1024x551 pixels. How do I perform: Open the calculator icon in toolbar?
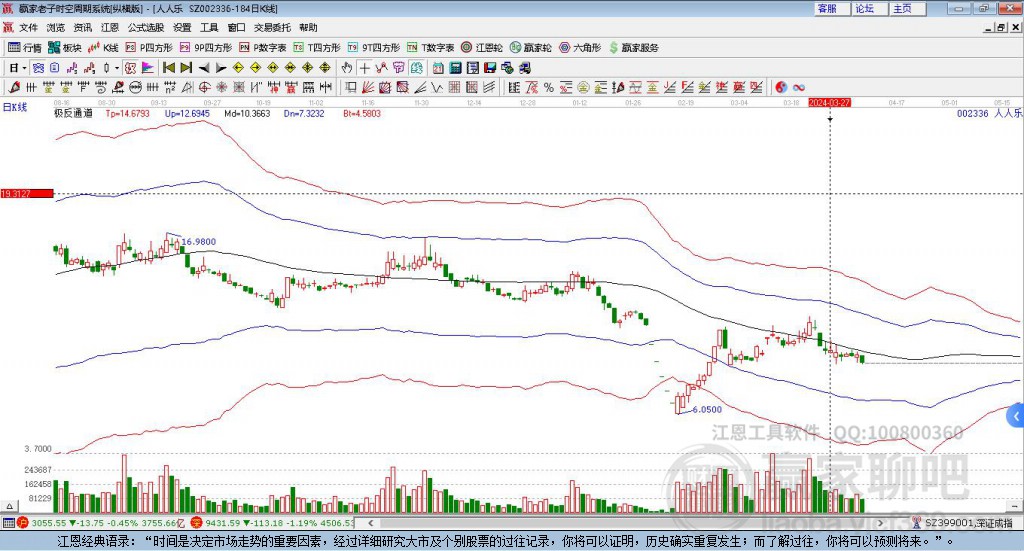point(455,68)
